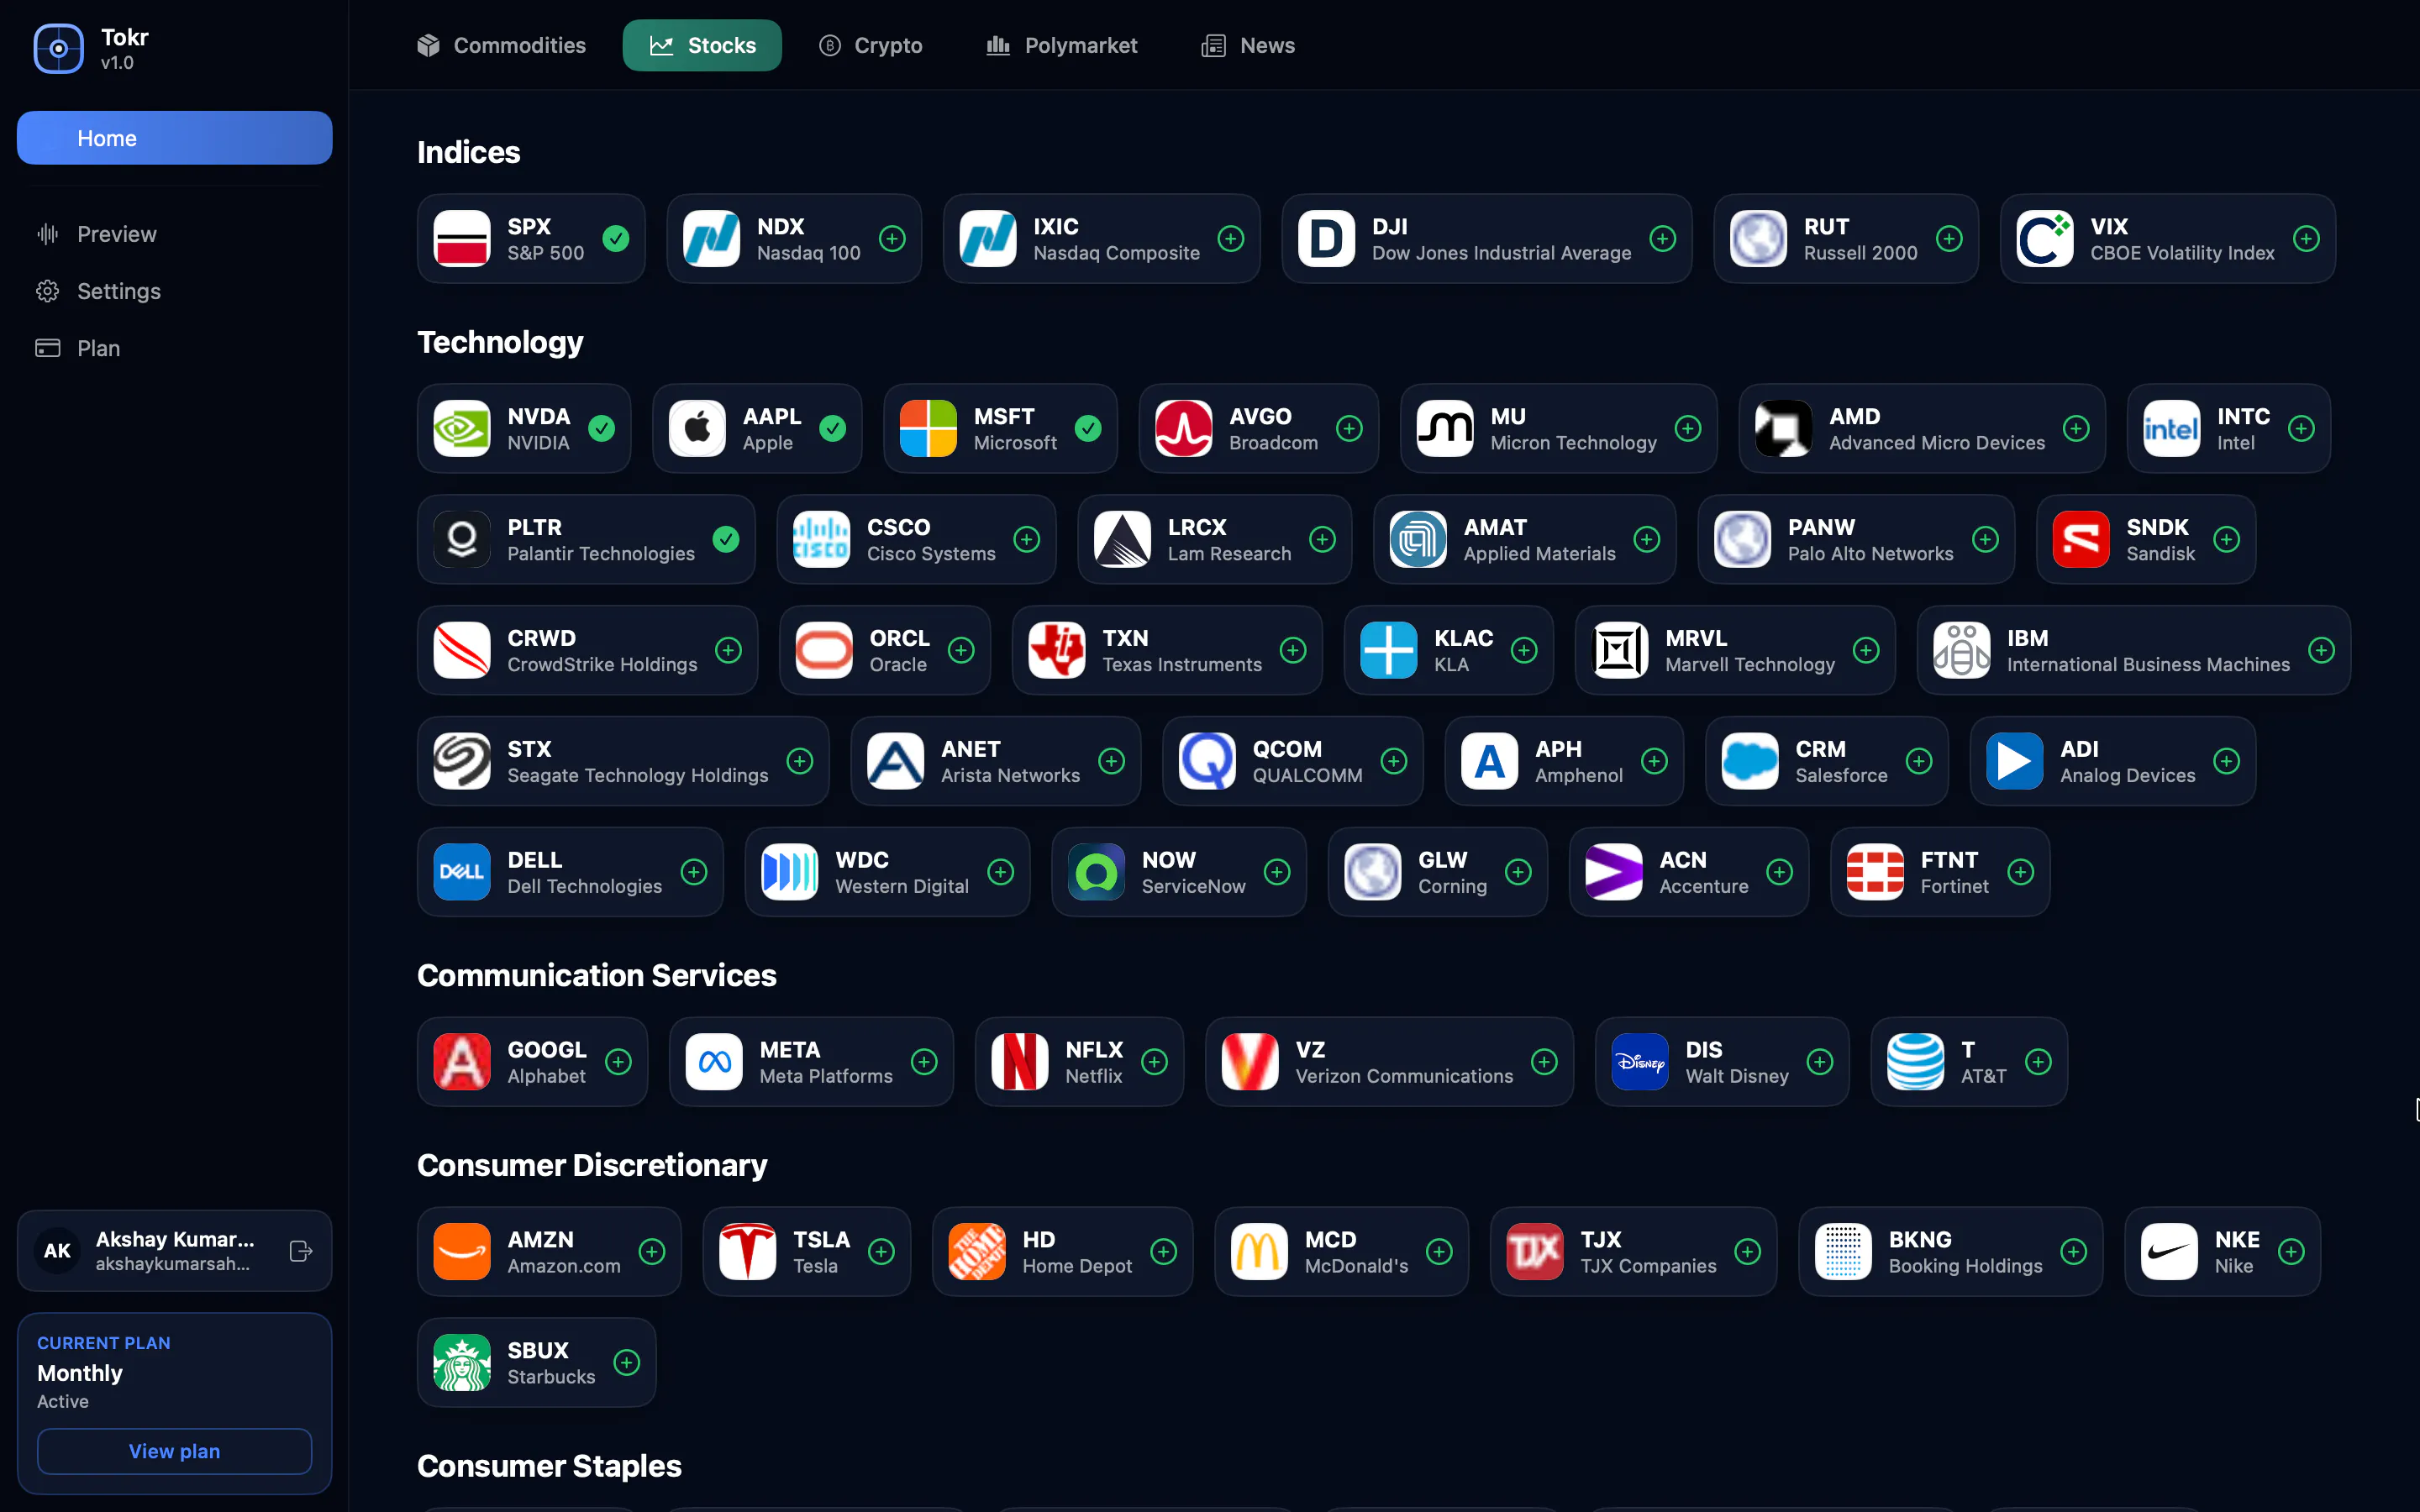2420x1512 pixels.
Task: Uncheck the MSFT Microsoft checkmark
Action: coord(1088,429)
